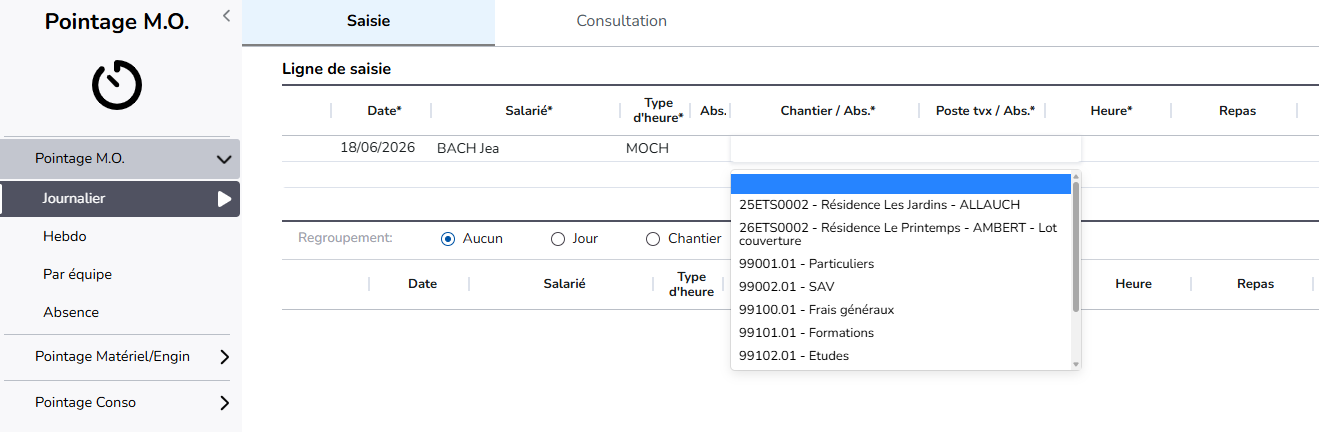Click the Heure header in the lower table
Viewport: 1319px width, 432px height.
(x=1133, y=284)
